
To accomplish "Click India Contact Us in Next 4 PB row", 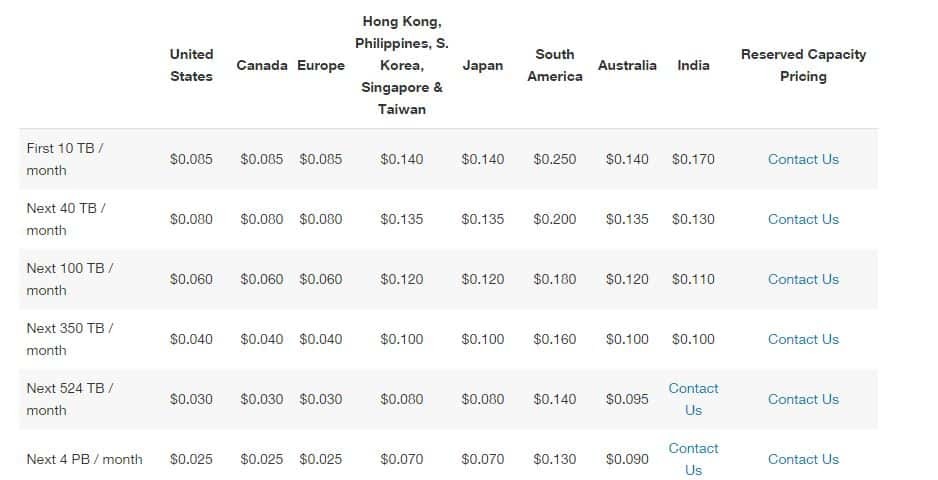I will tap(693, 459).
